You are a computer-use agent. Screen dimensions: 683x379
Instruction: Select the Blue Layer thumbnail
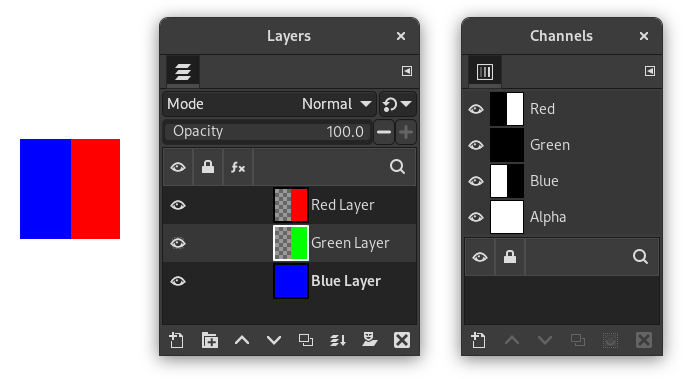point(291,281)
